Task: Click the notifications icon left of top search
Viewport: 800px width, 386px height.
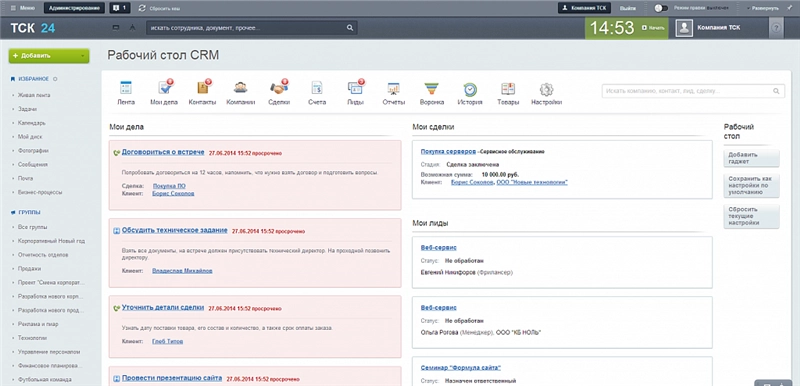Action: click(x=132, y=28)
